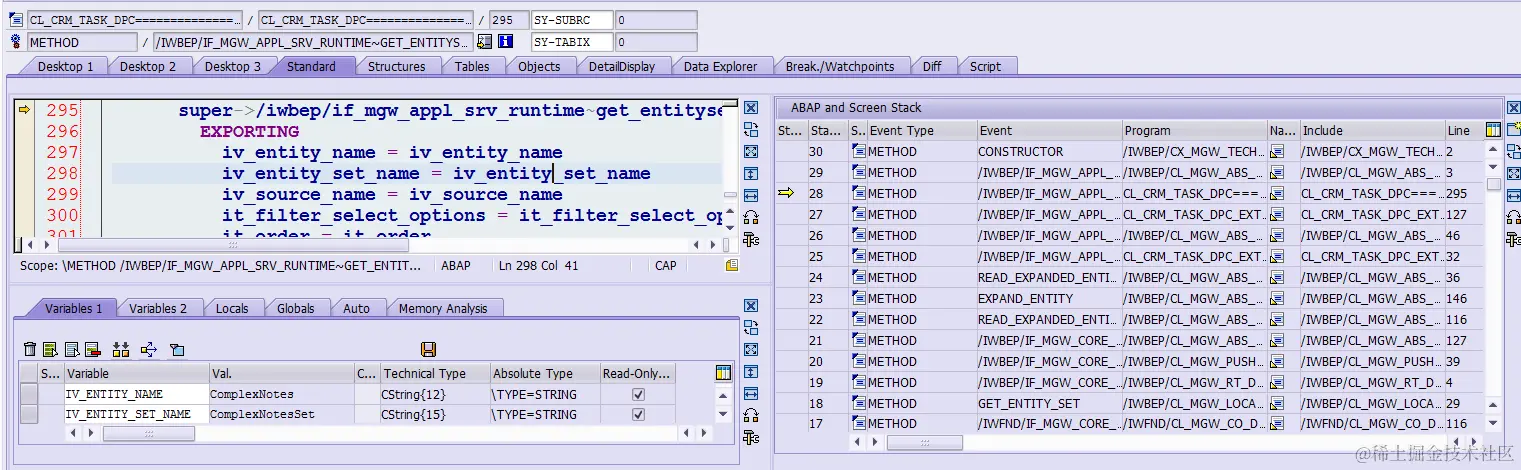The image size is (1521, 470).
Task: Maximize the source code tool to full screen
Action: pyautogui.click(x=751, y=151)
